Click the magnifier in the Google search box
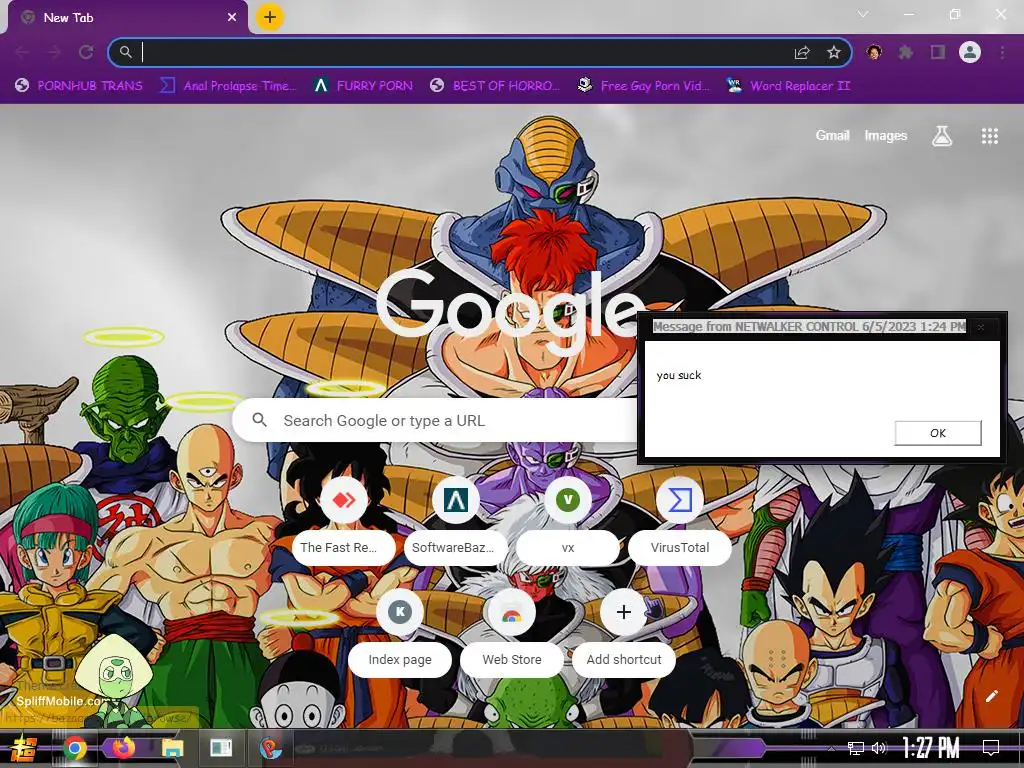 pyautogui.click(x=260, y=420)
